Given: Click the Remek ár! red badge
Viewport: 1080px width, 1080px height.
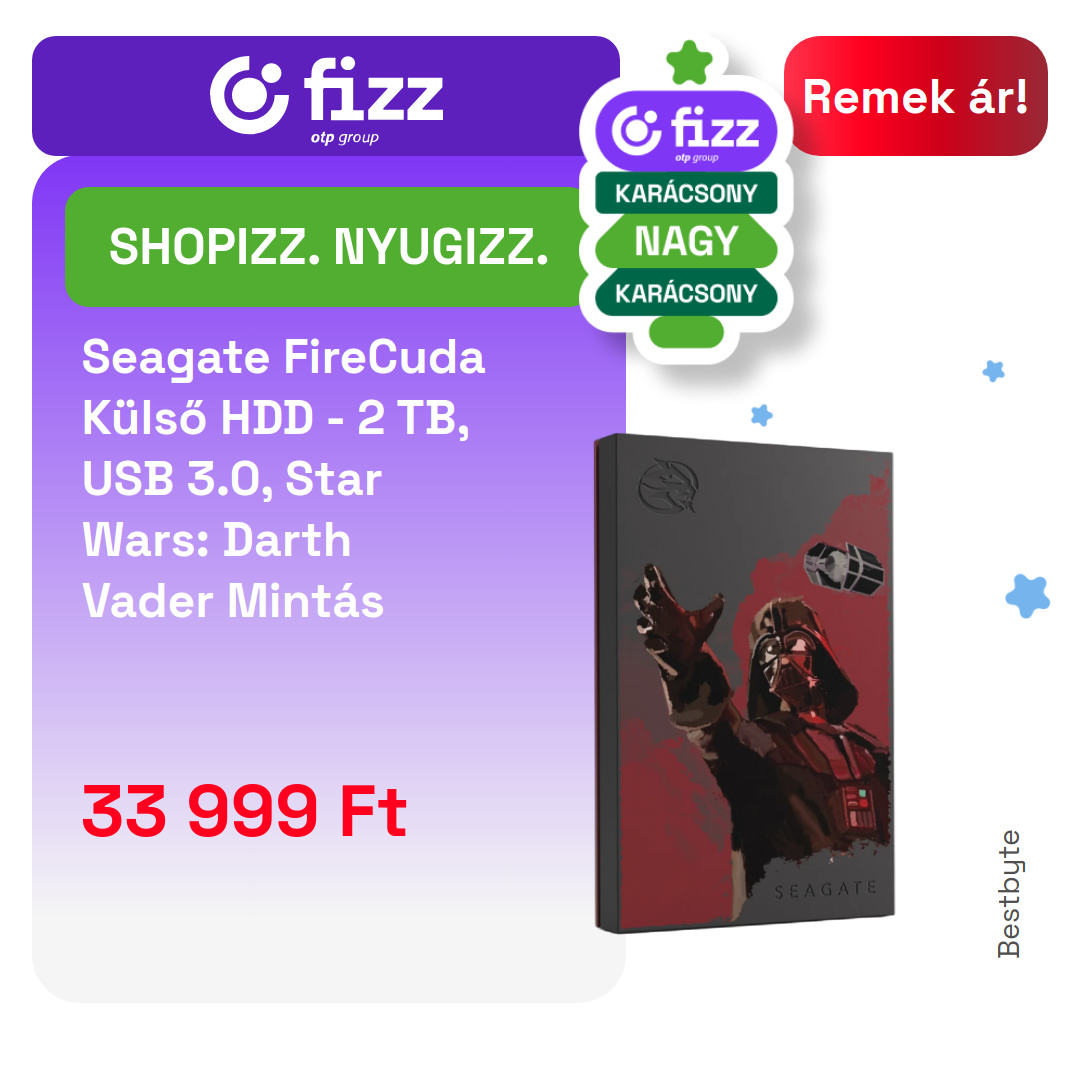Looking at the screenshot, I should pyautogui.click(x=915, y=96).
